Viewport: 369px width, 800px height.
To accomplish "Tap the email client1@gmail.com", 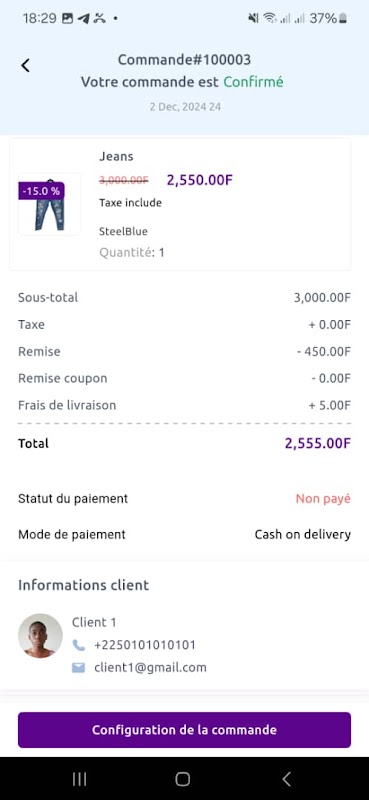I will [150, 667].
